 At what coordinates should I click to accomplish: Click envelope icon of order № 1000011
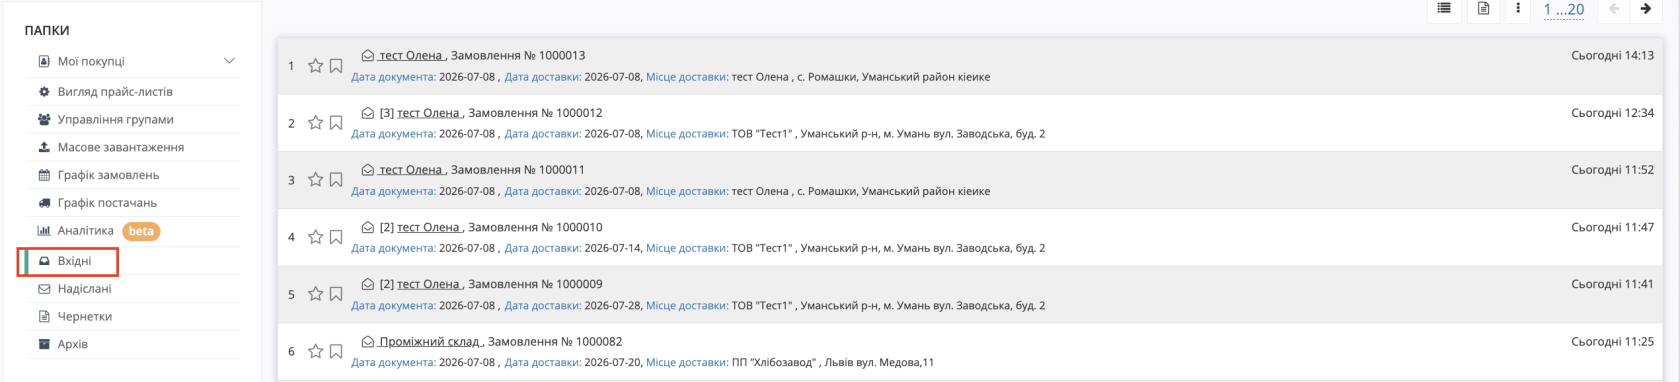click(368, 170)
